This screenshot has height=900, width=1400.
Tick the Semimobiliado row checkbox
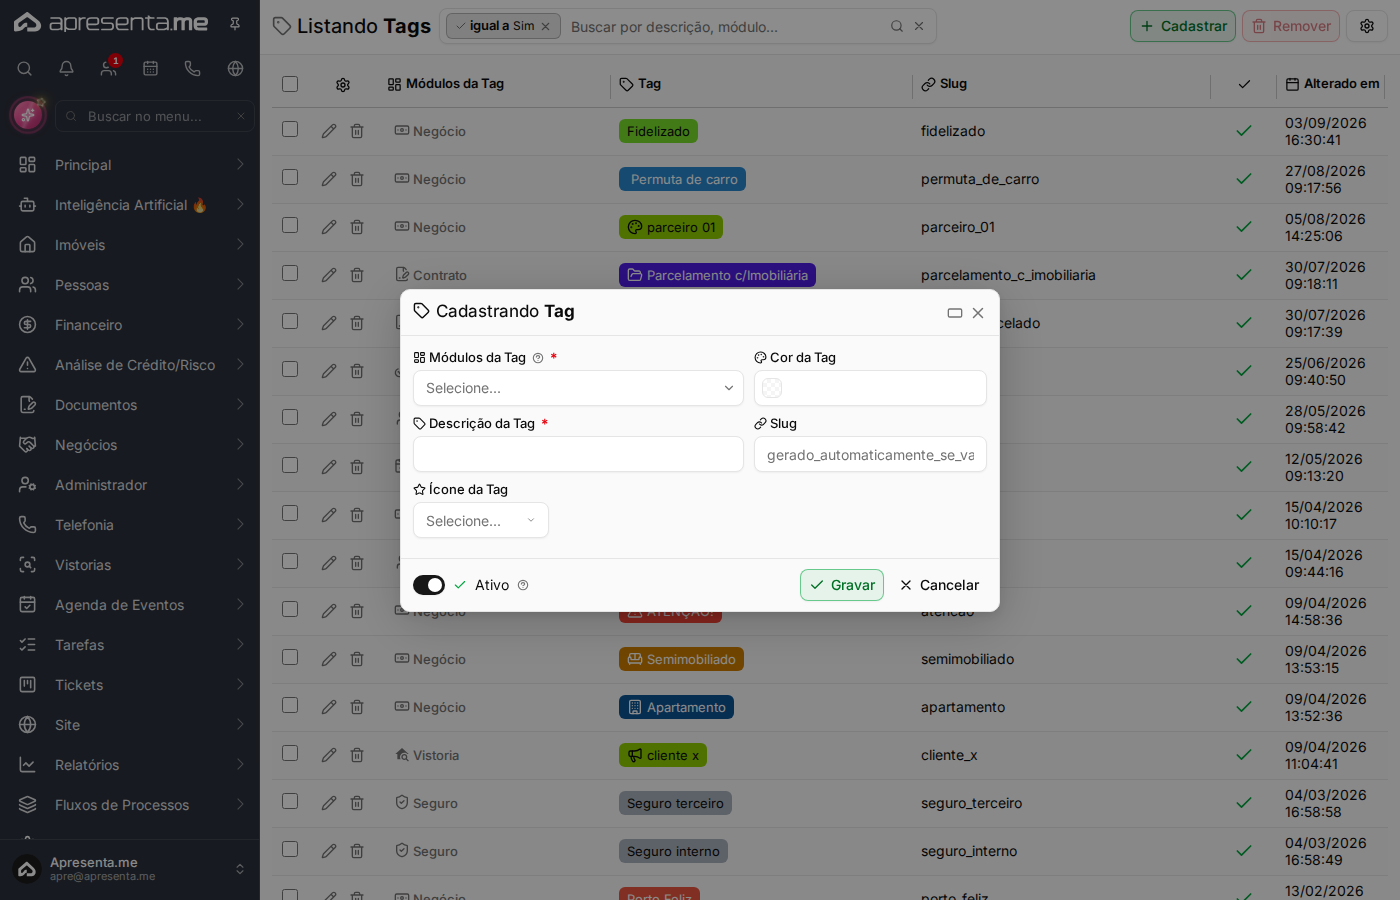click(x=290, y=657)
